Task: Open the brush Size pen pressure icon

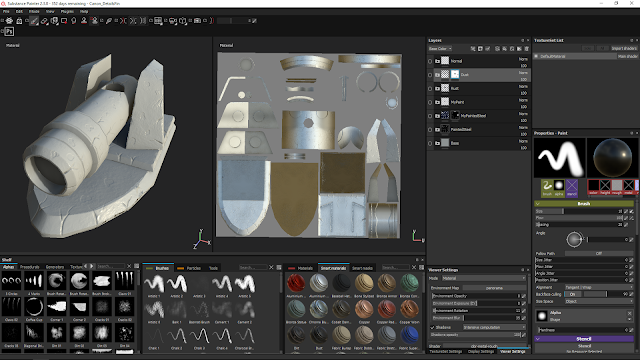Action: [x=631, y=211]
